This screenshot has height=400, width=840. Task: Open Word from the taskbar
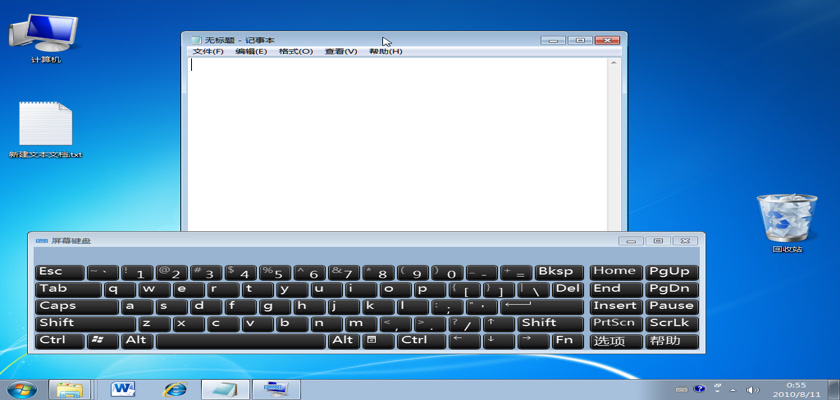coord(123,388)
